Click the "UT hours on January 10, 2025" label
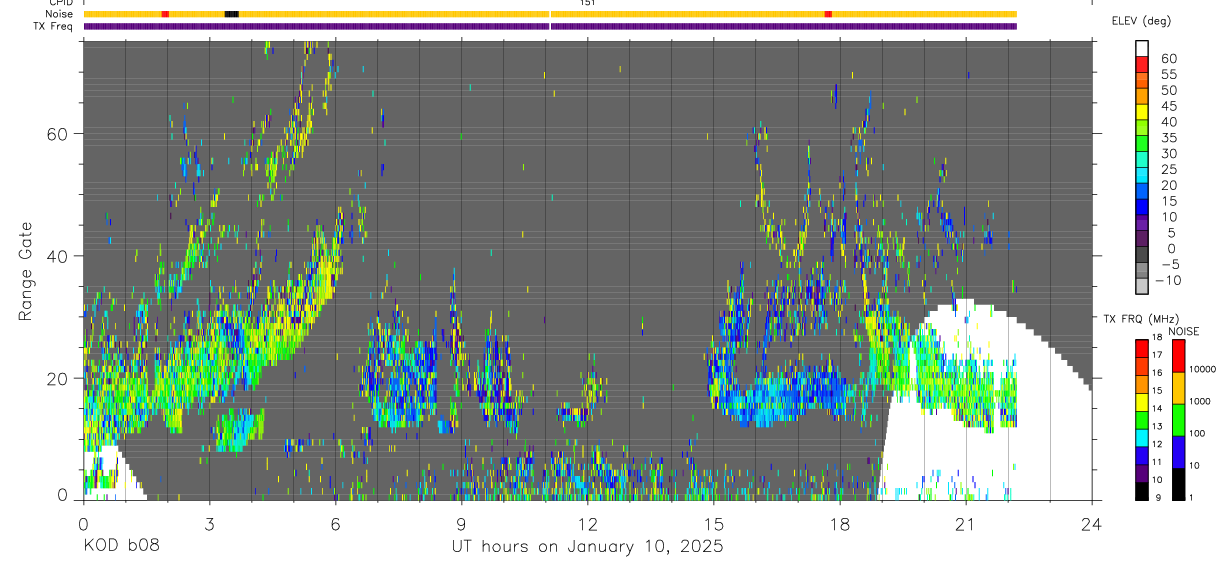Image resolution: width=1228 pixels, height=567 pixels. click(x=586, y=546)
